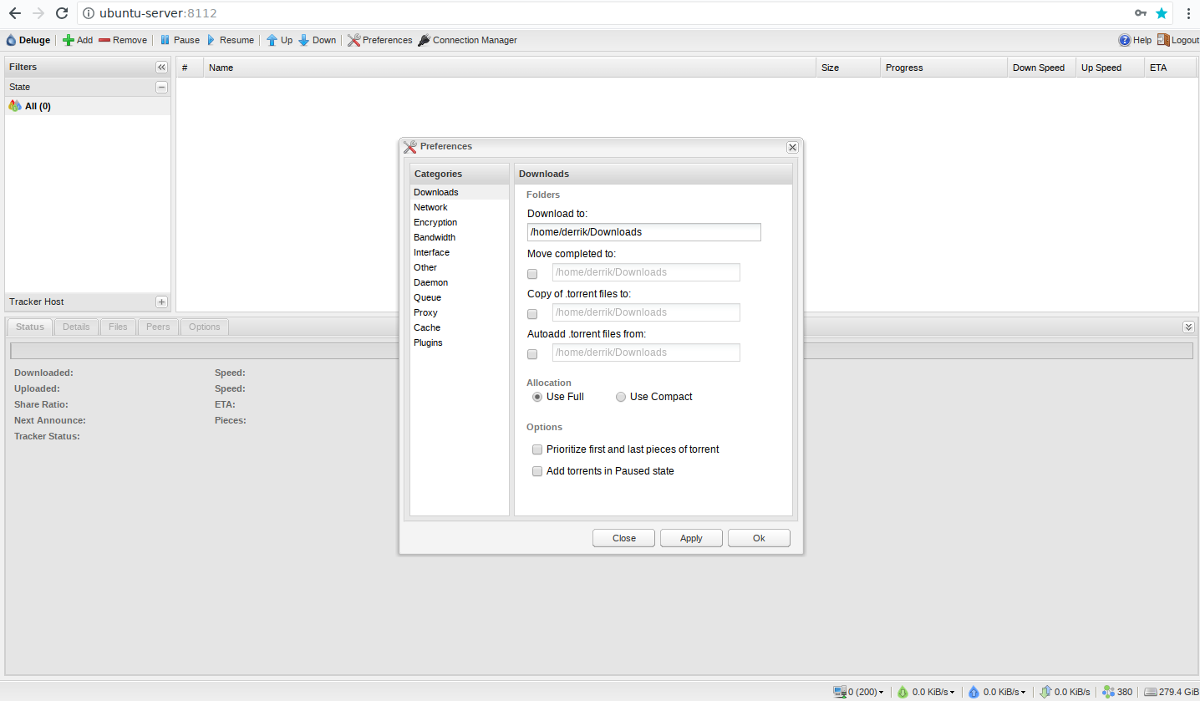Click the Resume toolbar button
This screenshot has width=1200, height=701.
coord(229,40)
